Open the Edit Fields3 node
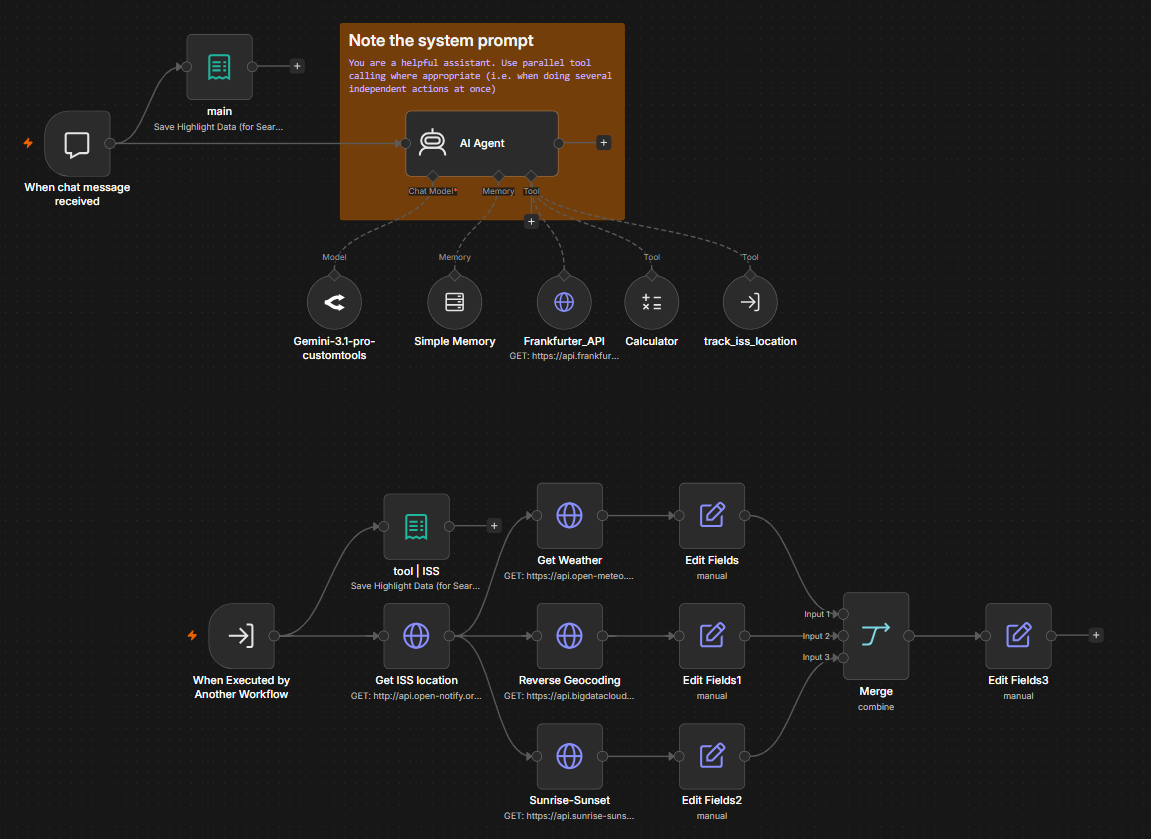1151x839 pixels. click(x=1018, y=636)
